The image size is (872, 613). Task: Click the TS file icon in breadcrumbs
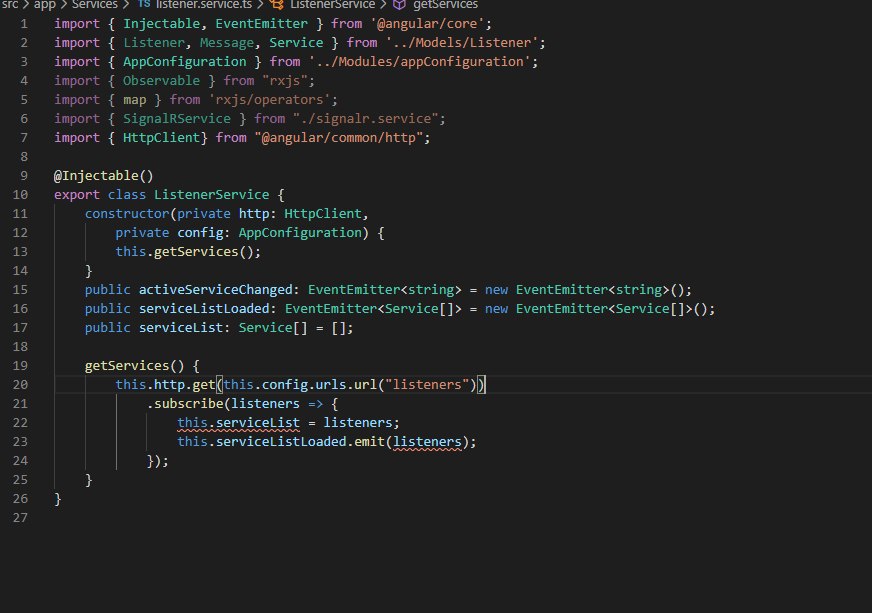point(144,4)
